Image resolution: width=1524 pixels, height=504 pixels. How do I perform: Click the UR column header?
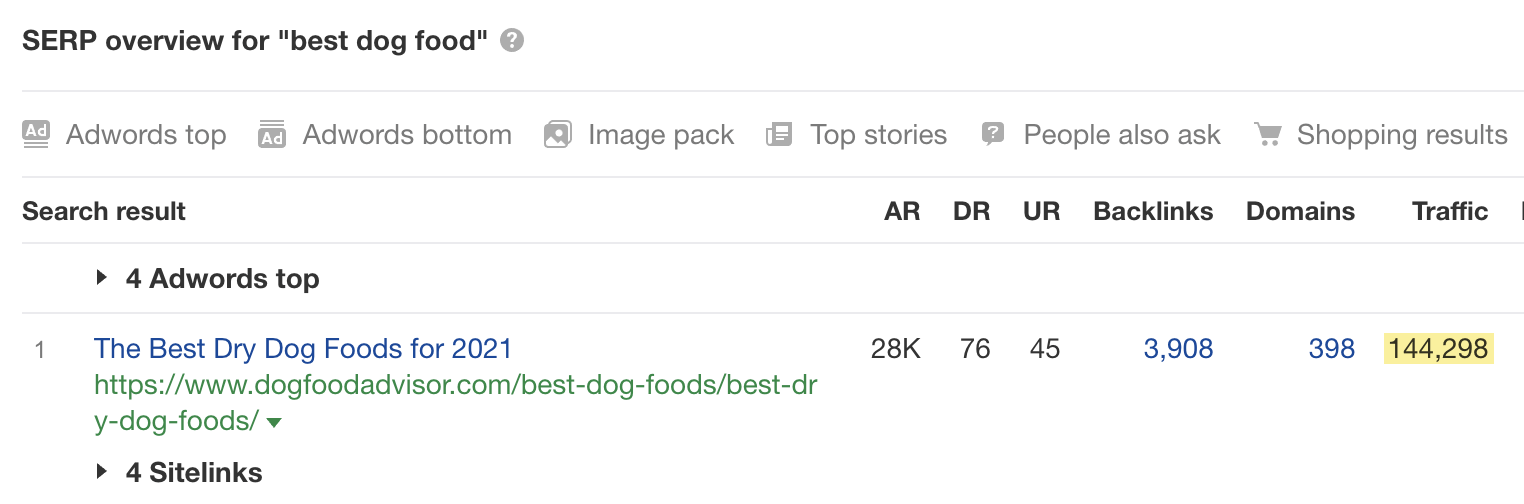pos(1041,211)
